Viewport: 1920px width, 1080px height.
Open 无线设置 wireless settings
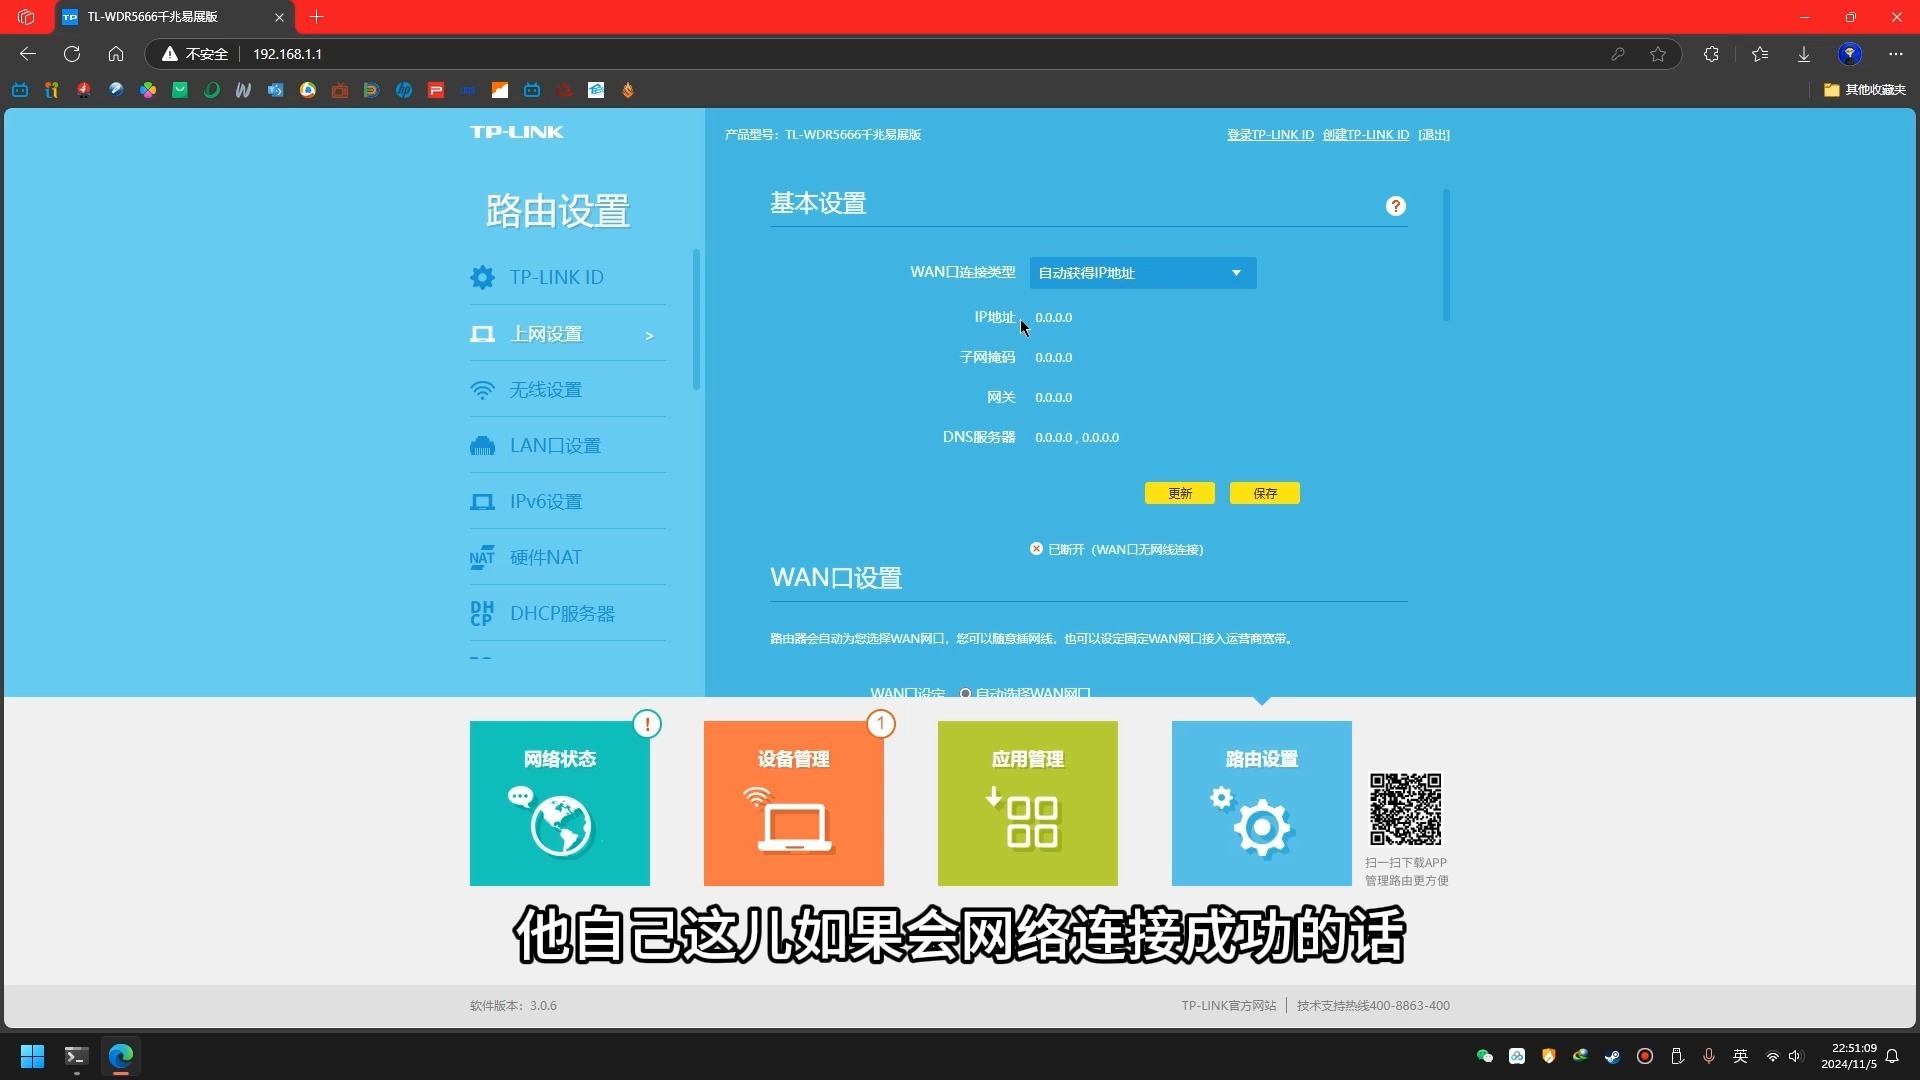click(x=567, y=390)
